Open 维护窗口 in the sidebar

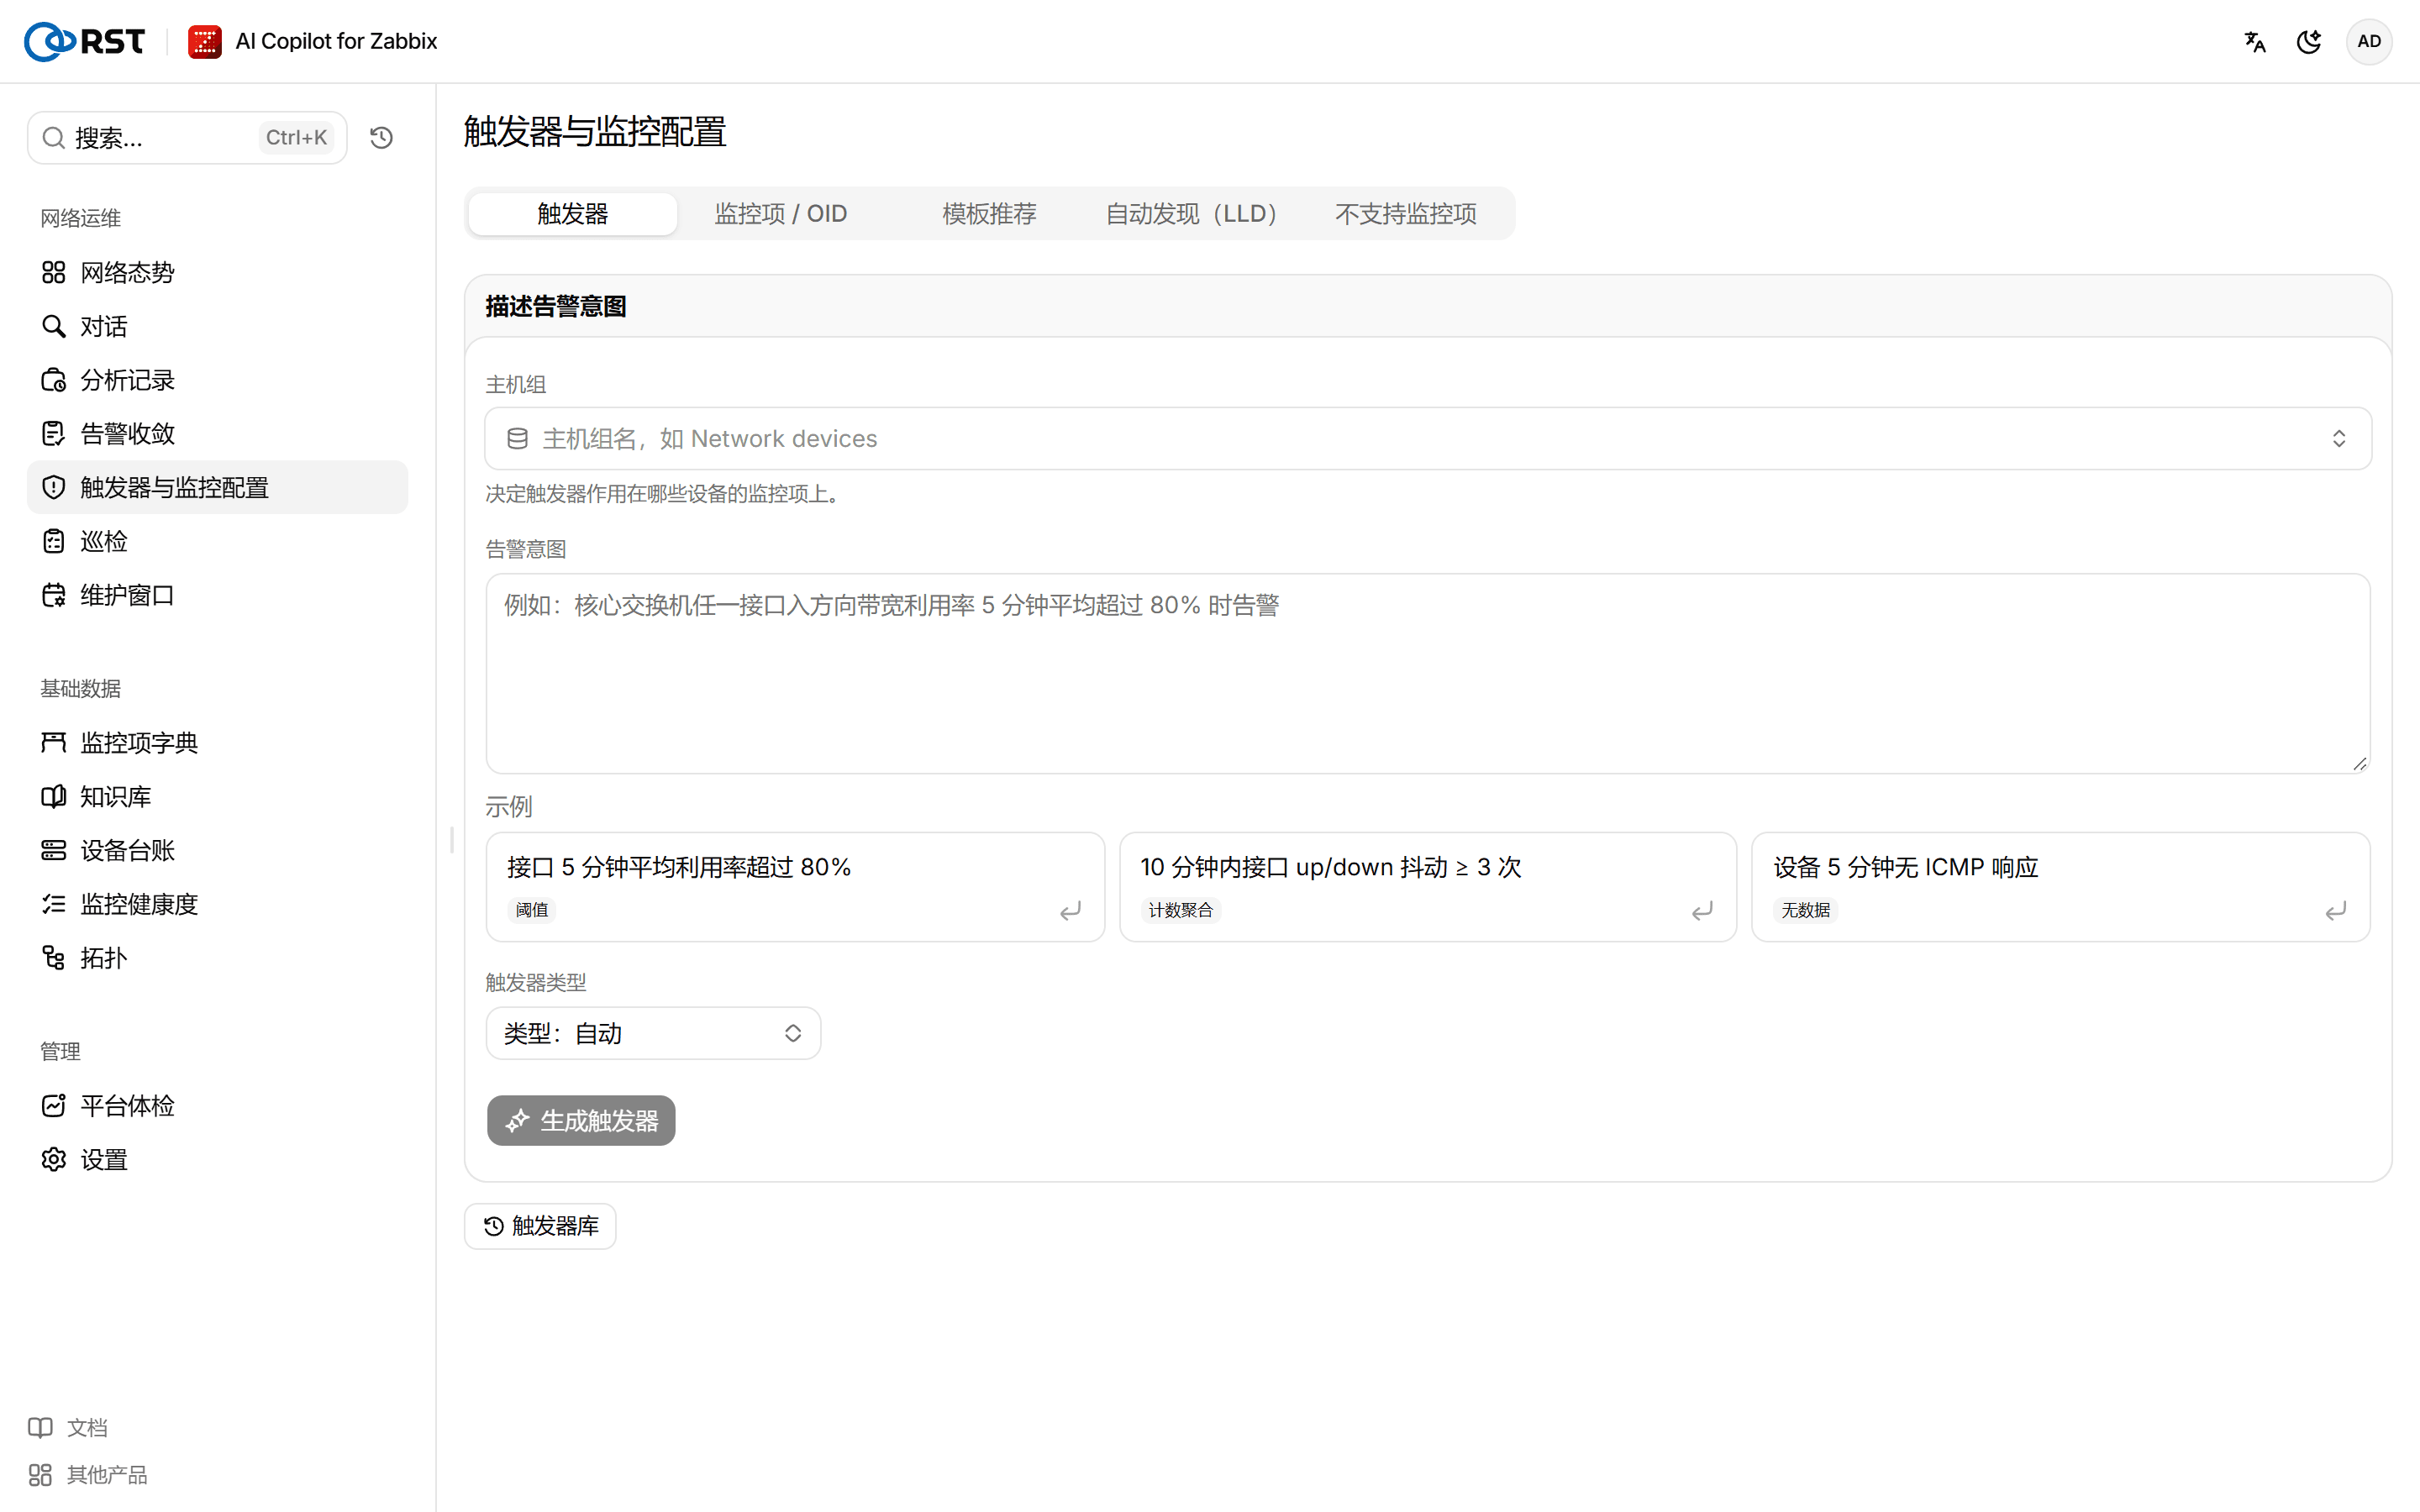pyautogui.click(x=217, y=595)
